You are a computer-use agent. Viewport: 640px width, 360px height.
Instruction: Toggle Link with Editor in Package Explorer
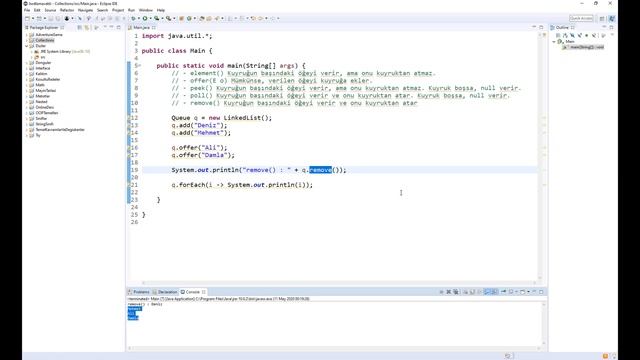(87, 27)
